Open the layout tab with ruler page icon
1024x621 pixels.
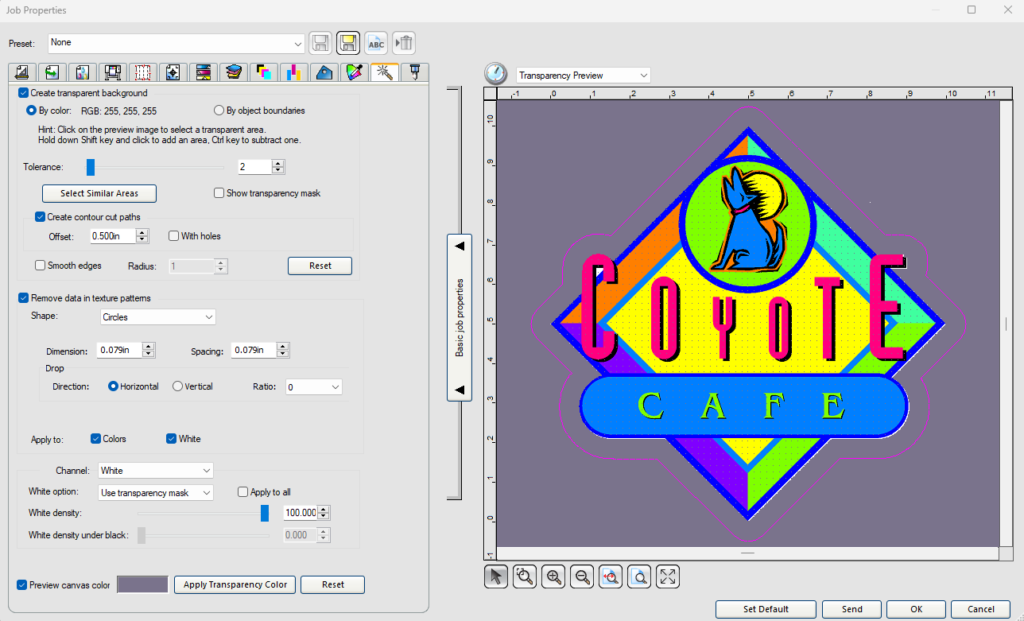click(x=22, y=72)
